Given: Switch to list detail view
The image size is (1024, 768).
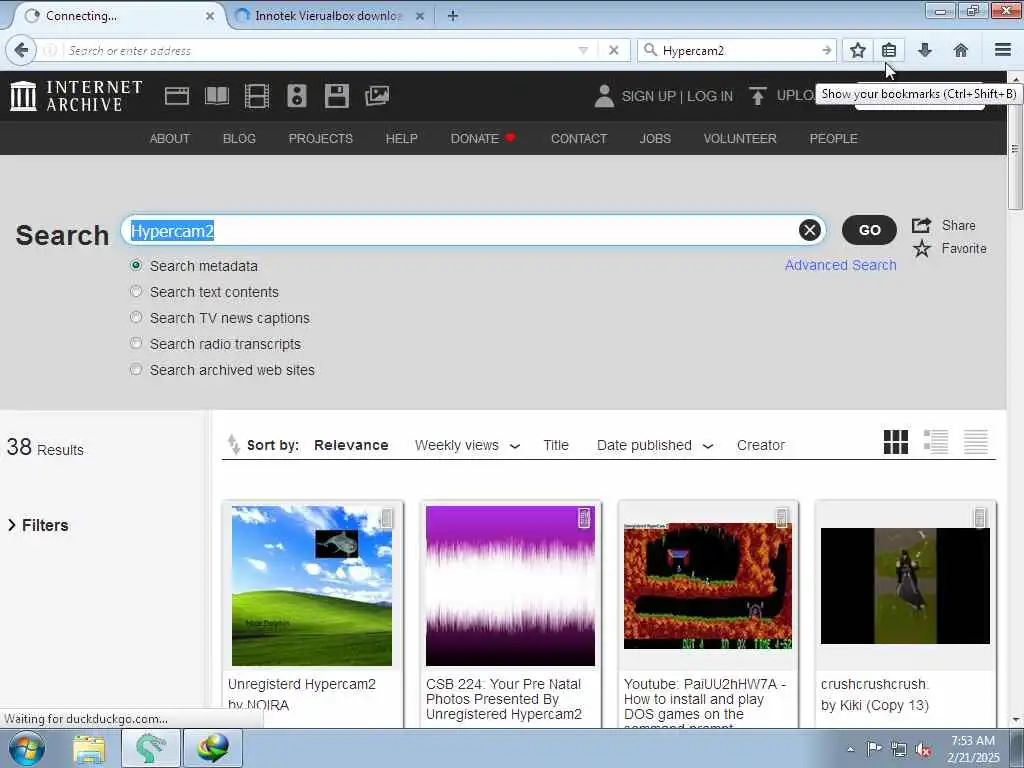Looking at the screenshot, I should pos(936,442).
